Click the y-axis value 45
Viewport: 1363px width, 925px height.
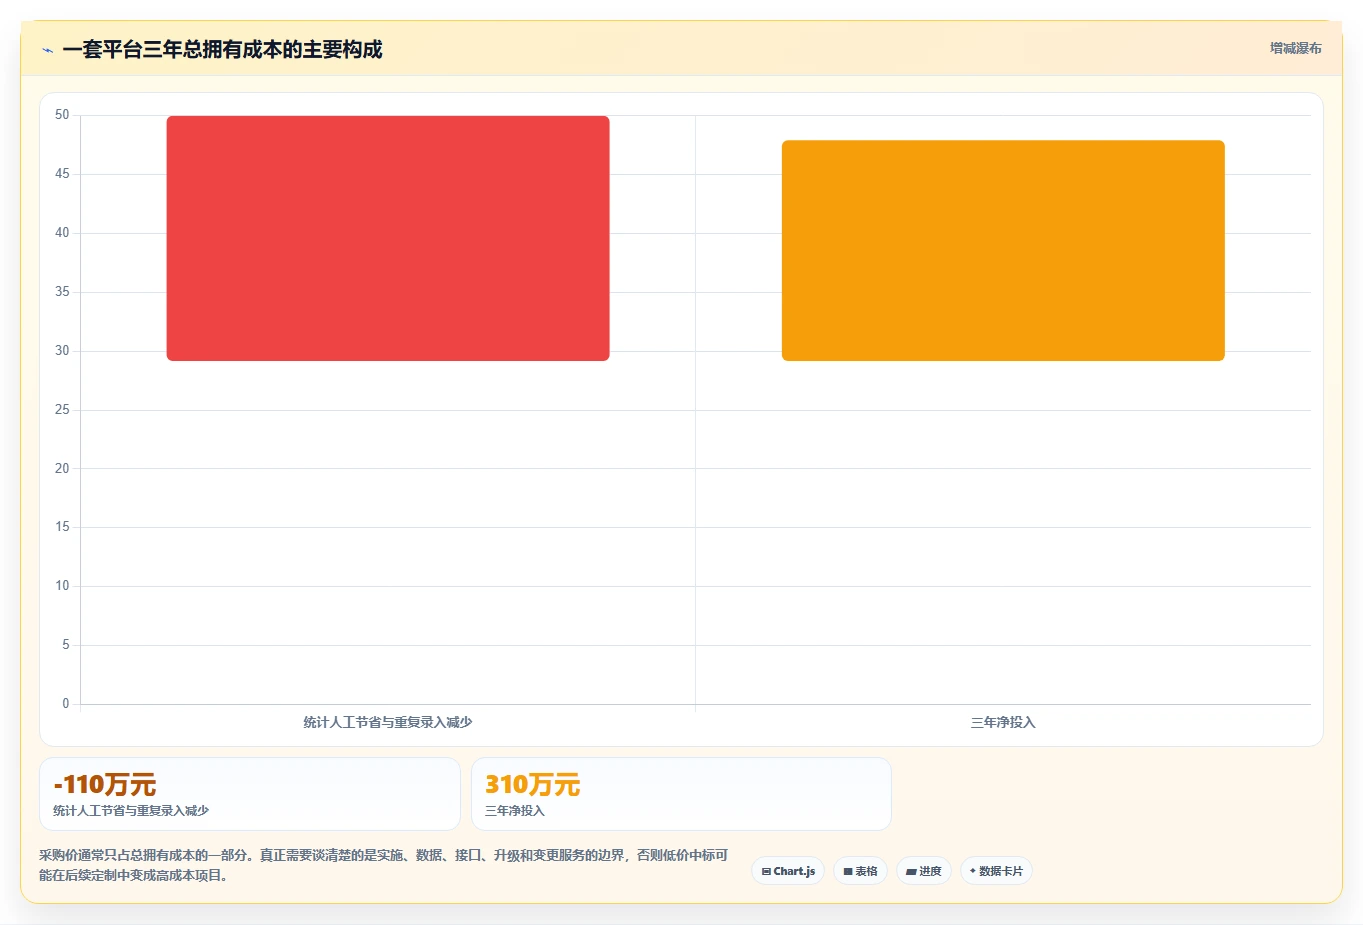pos(62,174)
